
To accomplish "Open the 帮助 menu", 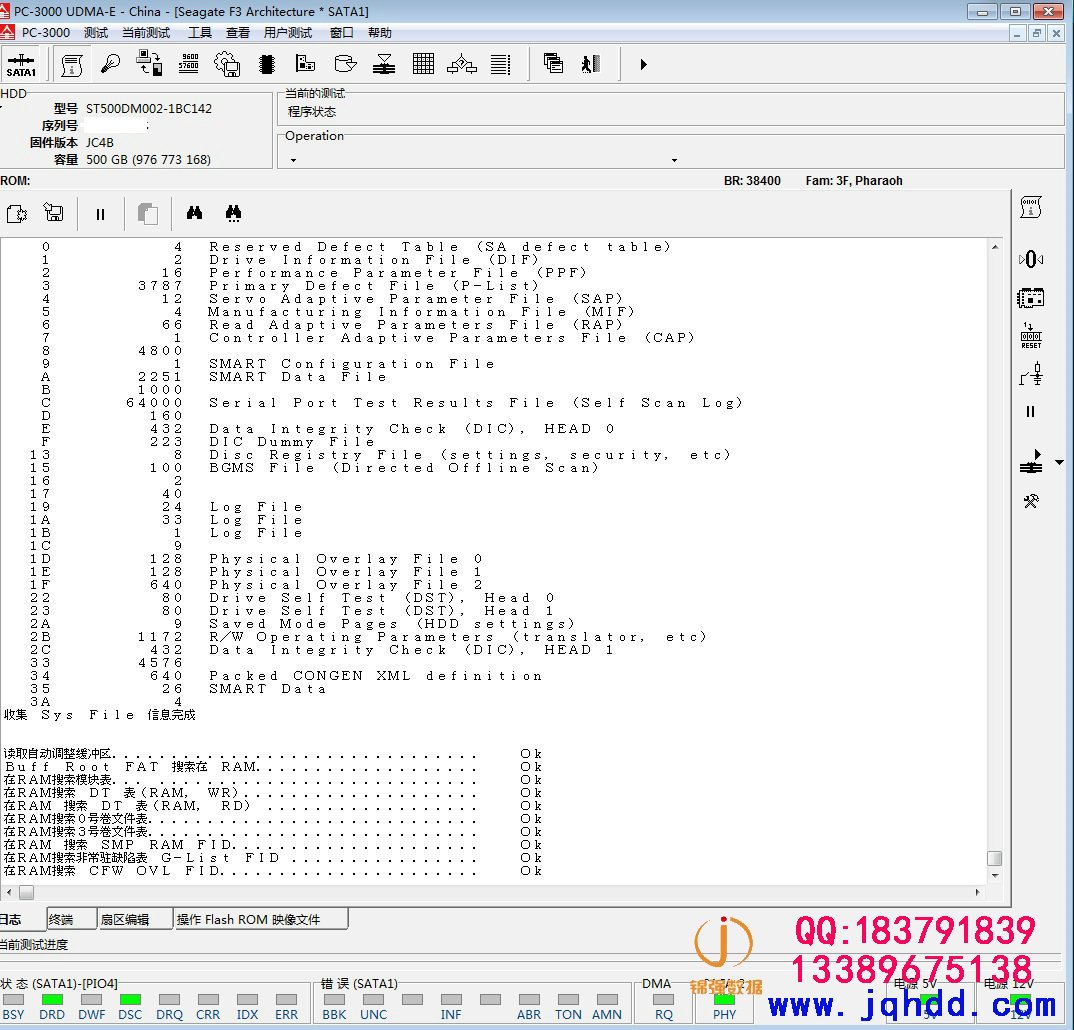I will pyautogui.click(x=379, y=33).
